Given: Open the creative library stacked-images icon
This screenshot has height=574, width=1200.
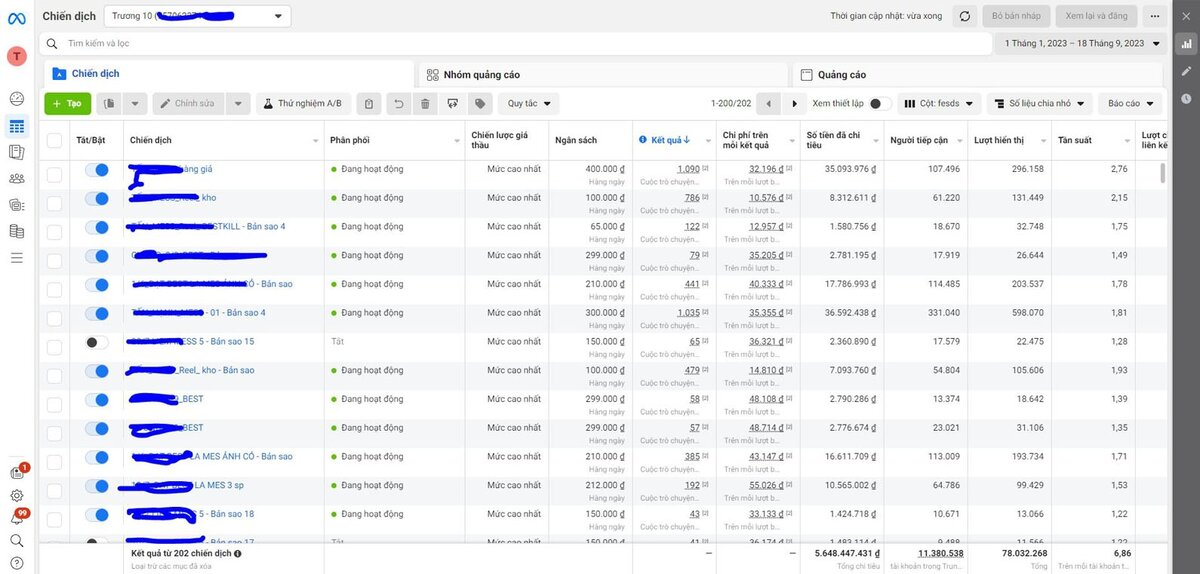Looking at the screenshot, I should pyautogui.click(x=16, y=205).
